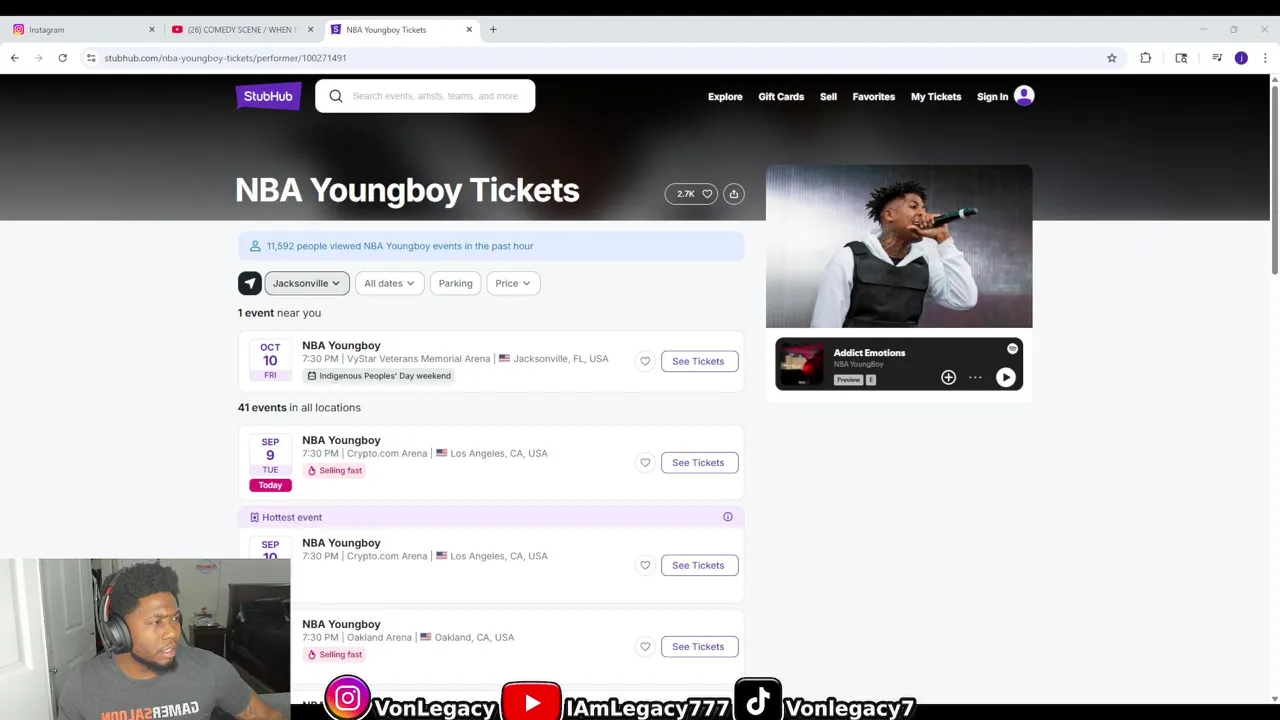The width and height of the screenshot is (1280, 720).
Task: Click the page vertical scrollbar
Action: pos(1274,180)
